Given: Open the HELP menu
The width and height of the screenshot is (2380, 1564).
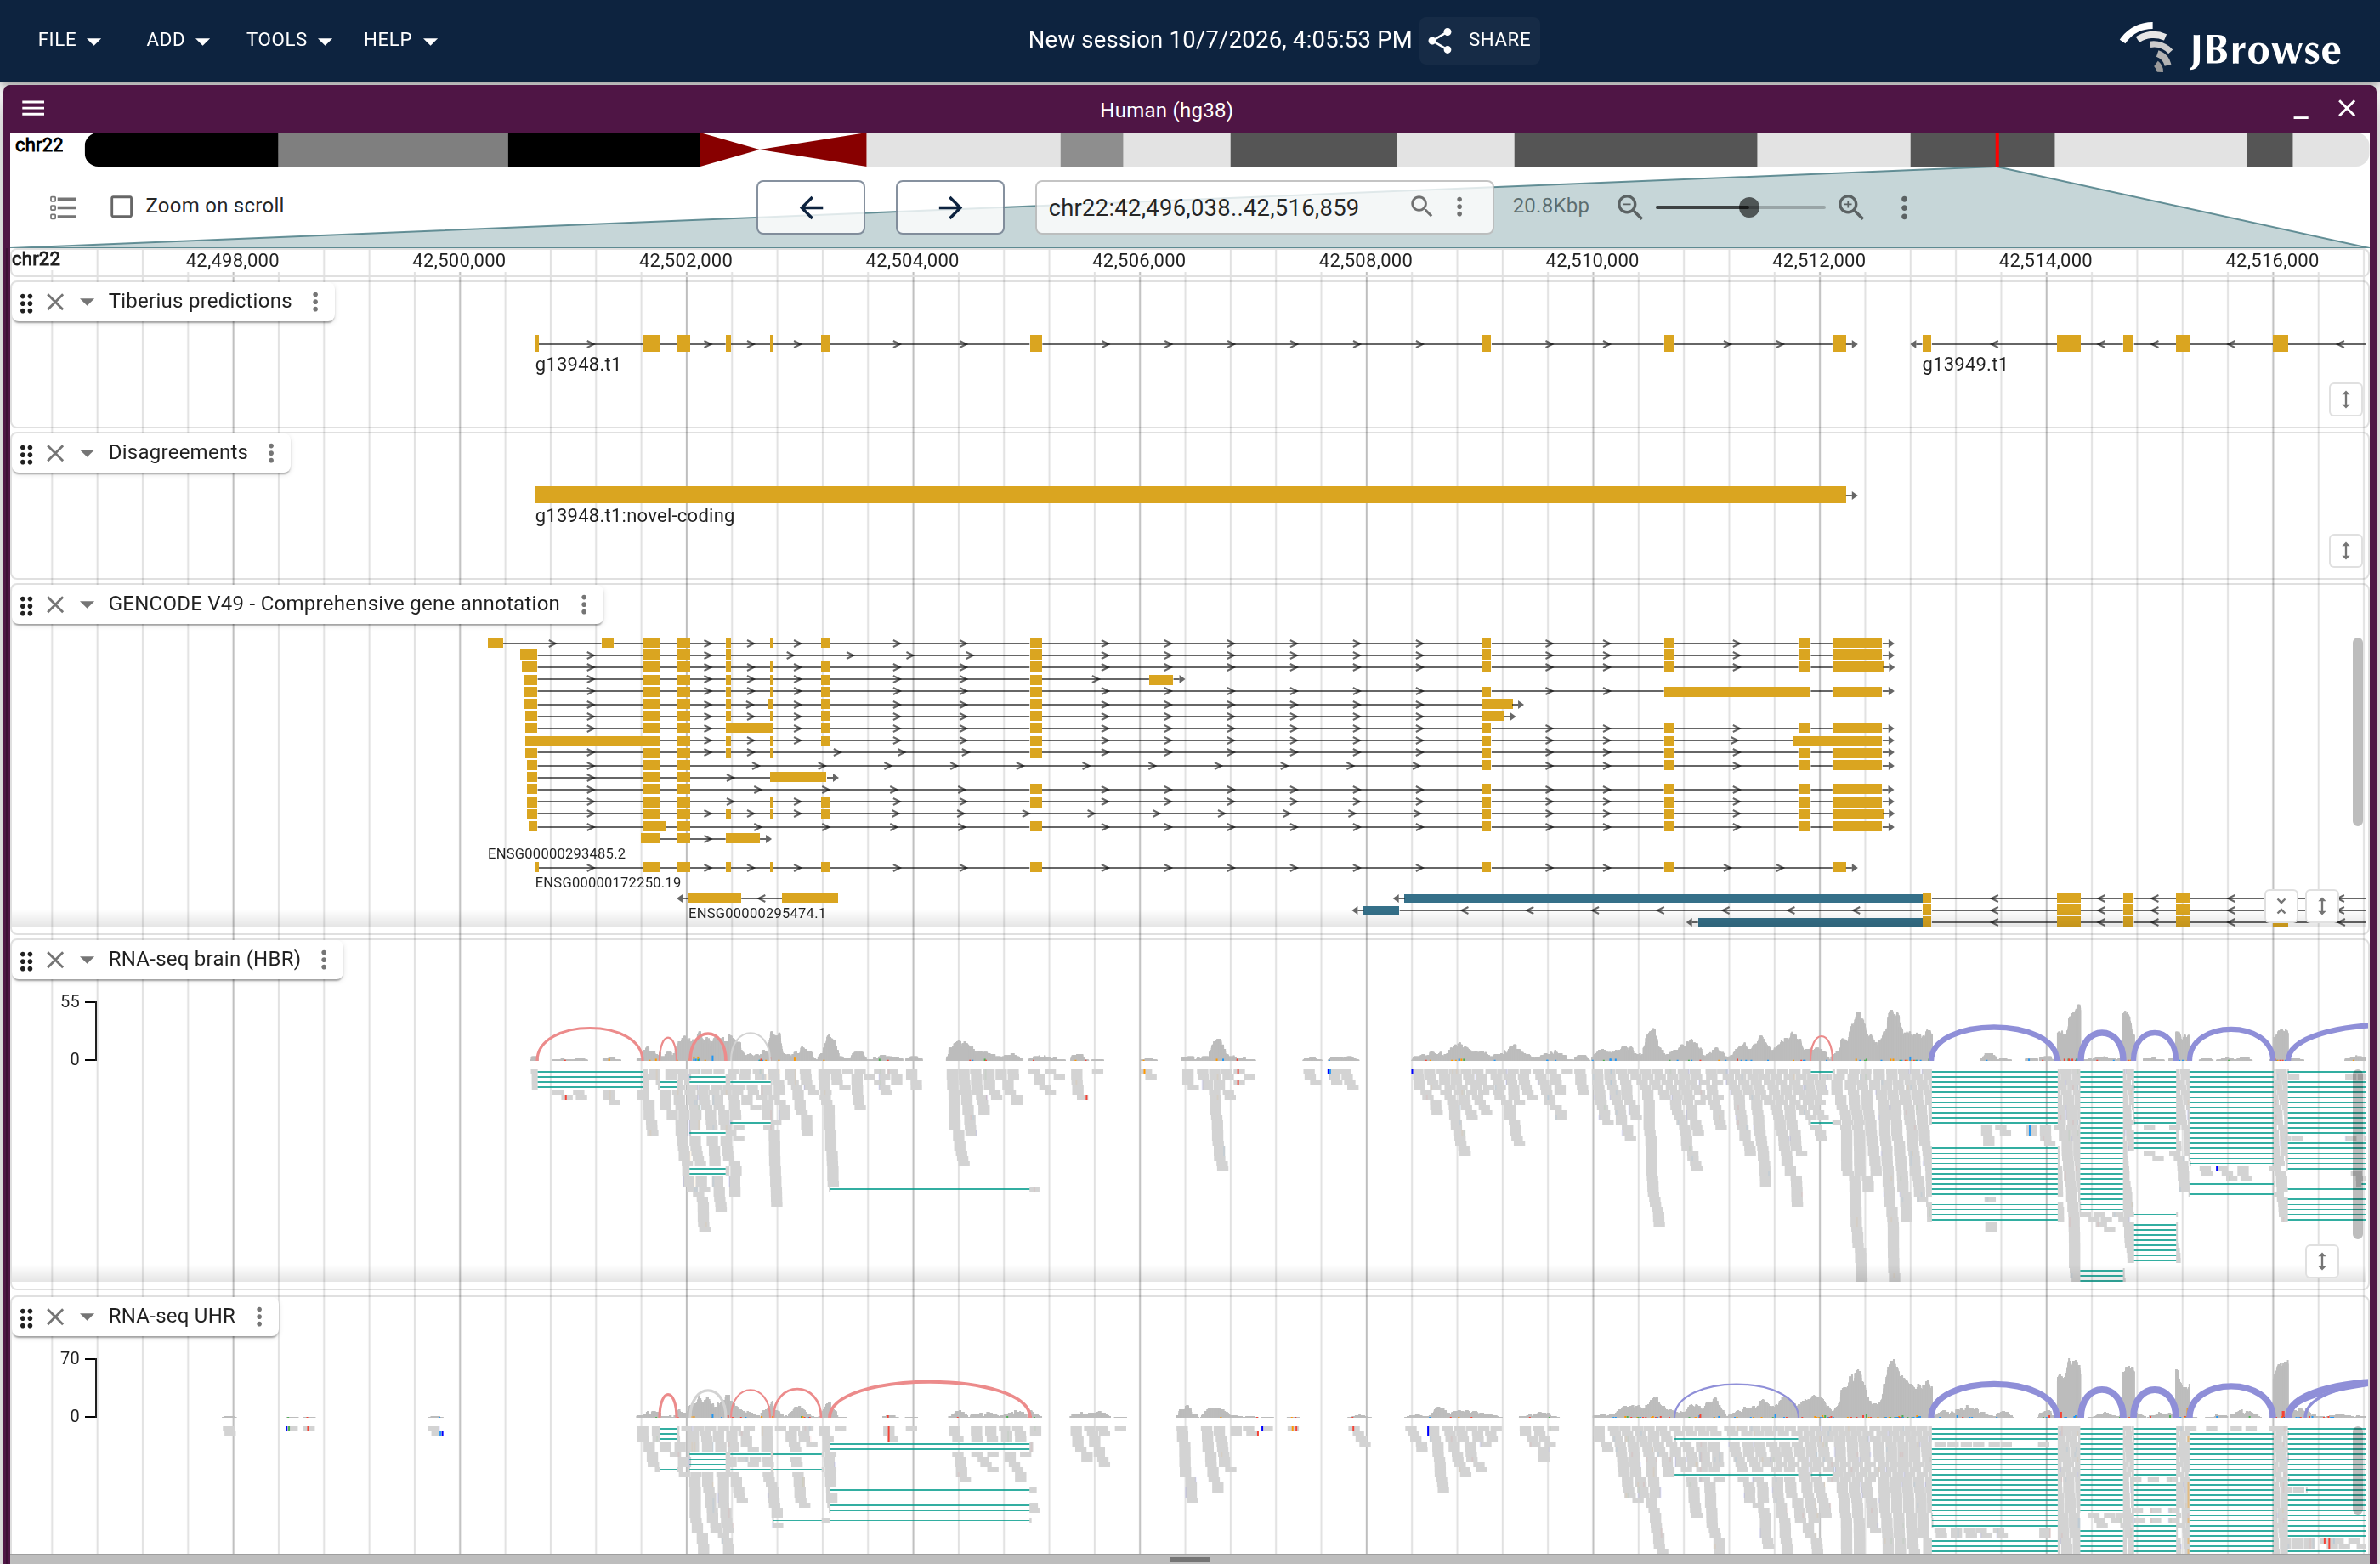Looking at the screenshot, I should click(400, 40).
